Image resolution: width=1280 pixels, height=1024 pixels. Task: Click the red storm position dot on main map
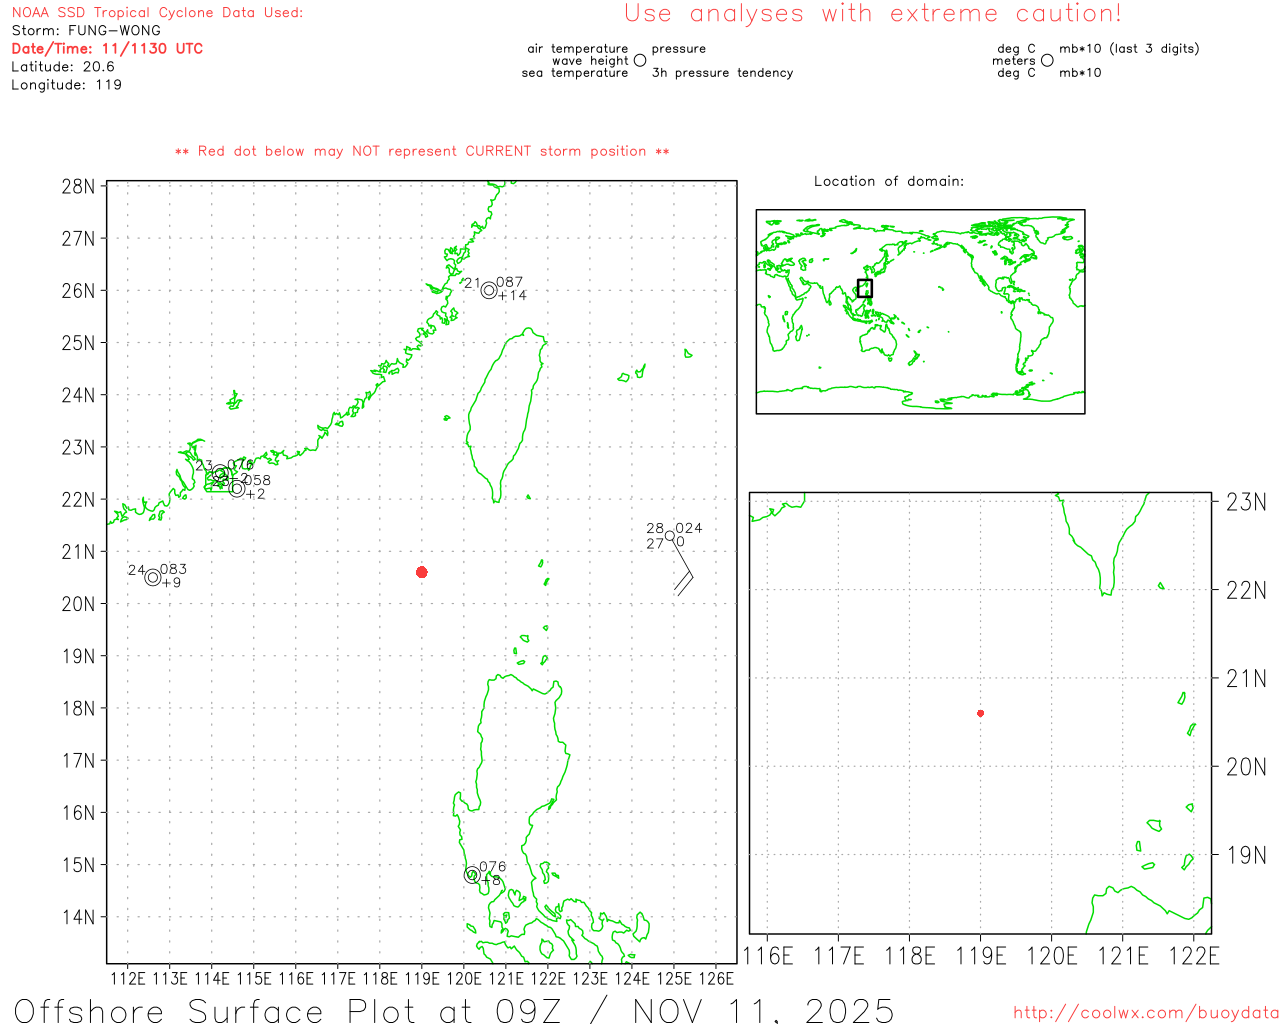click(422, 572)
